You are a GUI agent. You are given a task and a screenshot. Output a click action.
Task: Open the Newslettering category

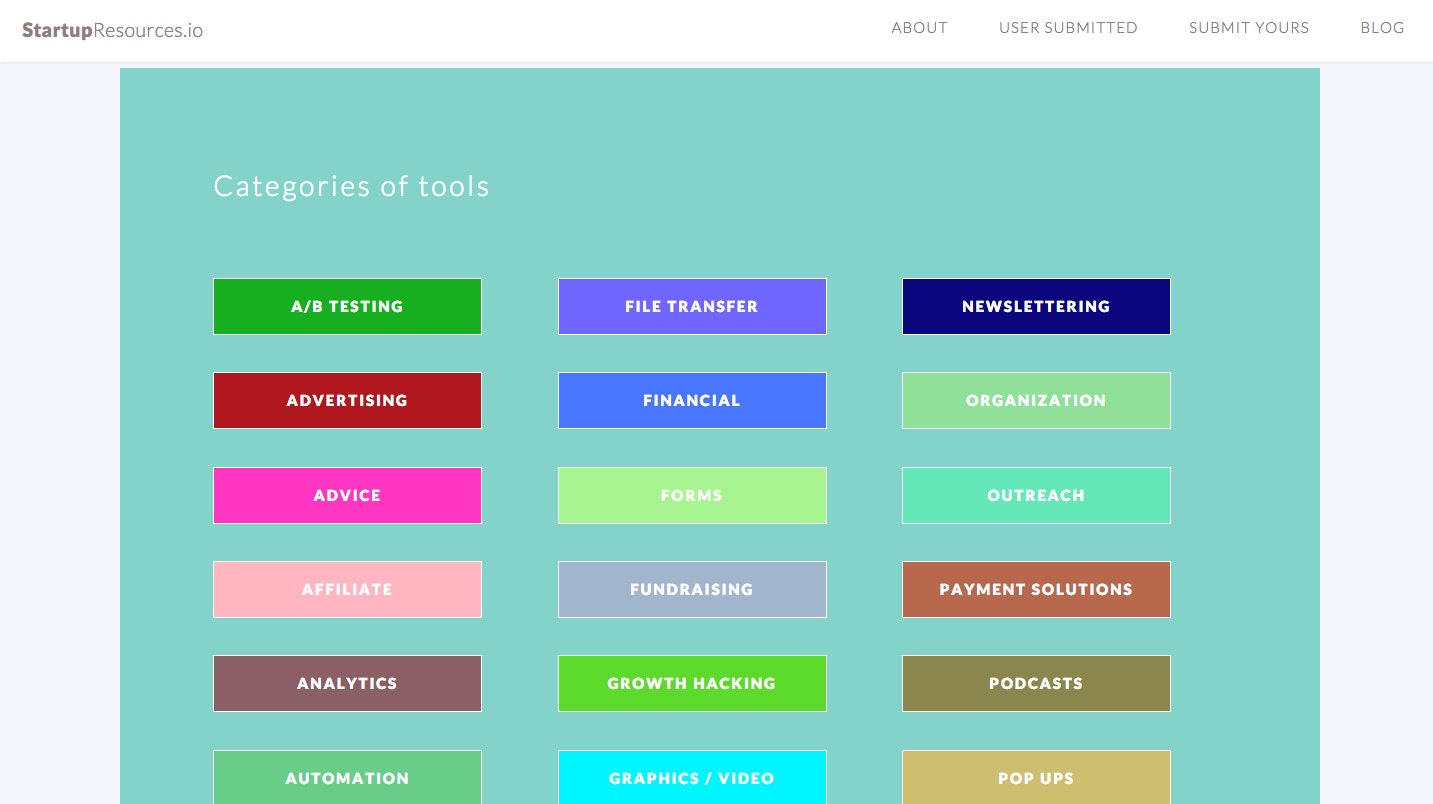pos(1036,306)
